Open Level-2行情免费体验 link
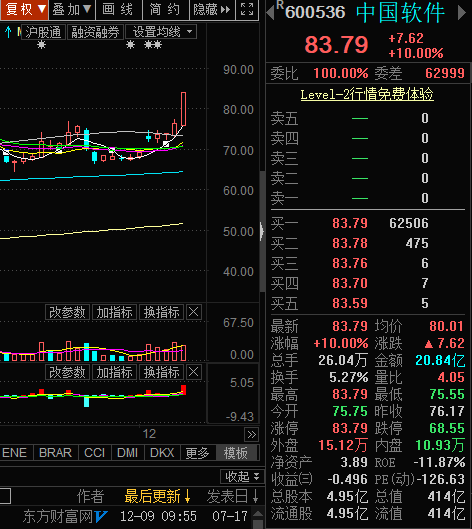 pos(367,94)
